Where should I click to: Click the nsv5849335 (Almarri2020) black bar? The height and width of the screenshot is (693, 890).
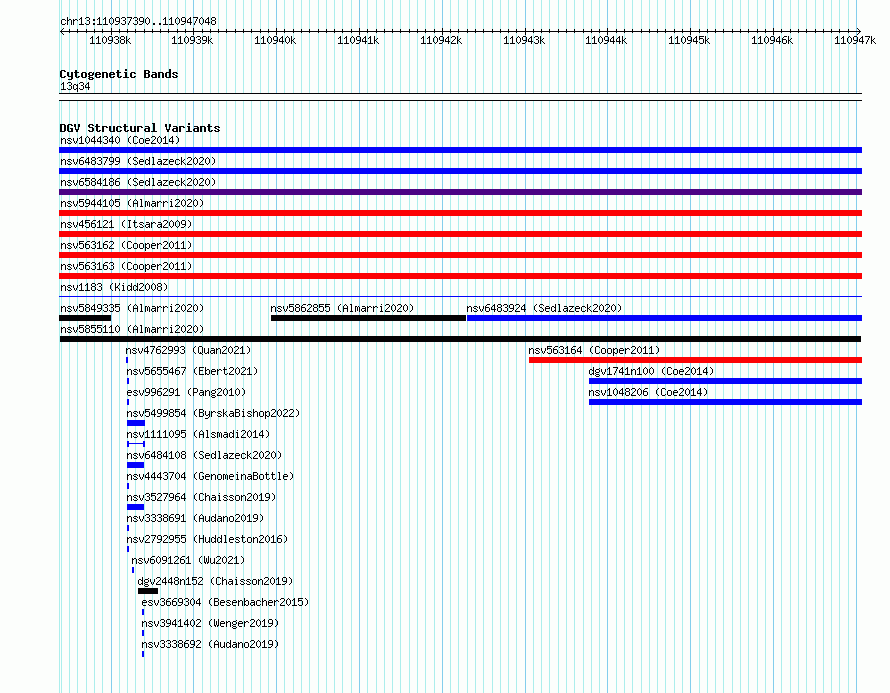85,318
